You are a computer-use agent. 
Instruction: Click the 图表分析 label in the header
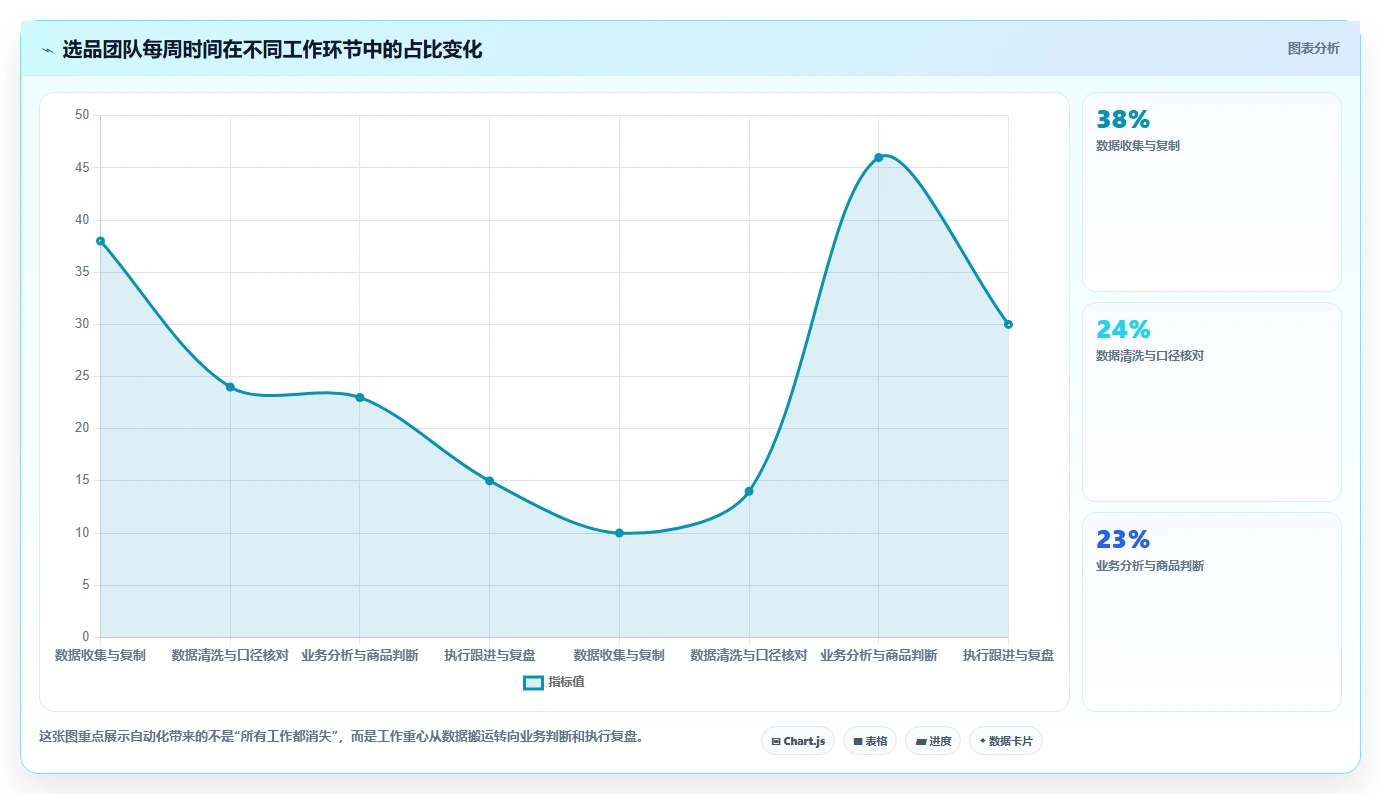click(x=1313, y=48)
